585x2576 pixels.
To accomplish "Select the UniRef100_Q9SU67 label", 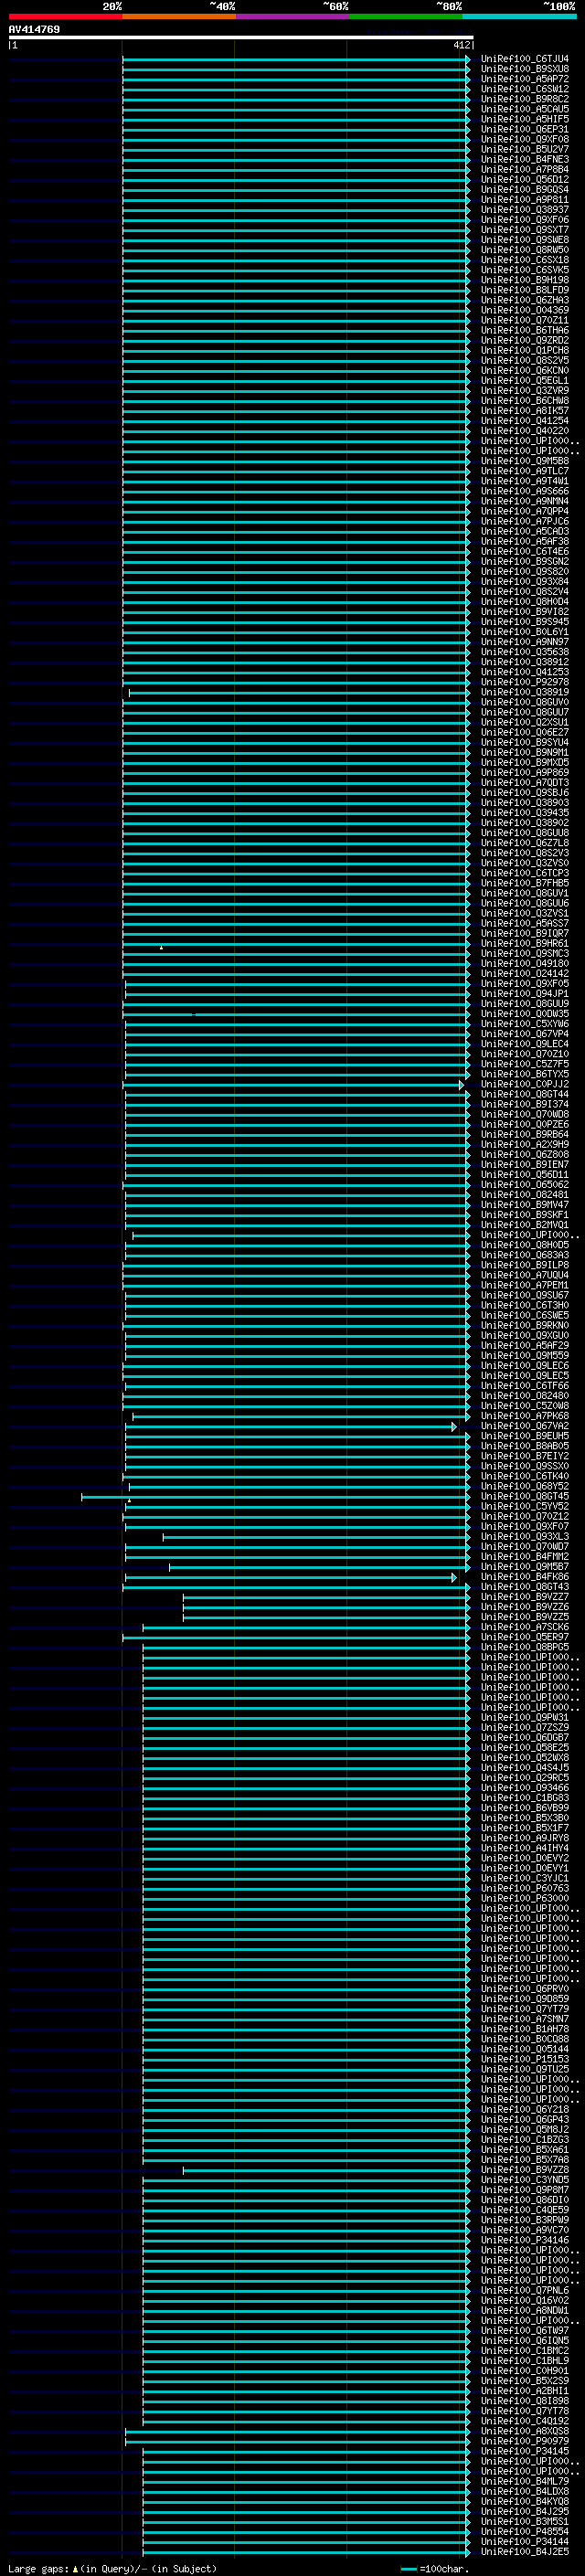I will 524,1295.
